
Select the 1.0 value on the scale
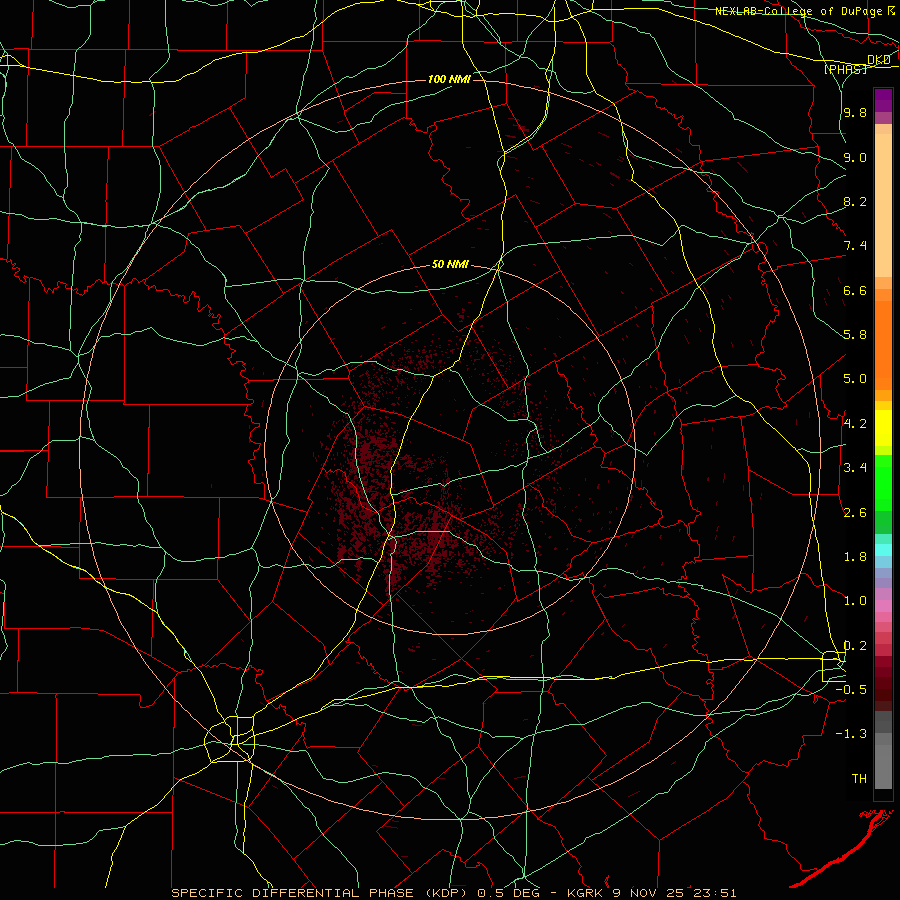click(x=855, y=601)
